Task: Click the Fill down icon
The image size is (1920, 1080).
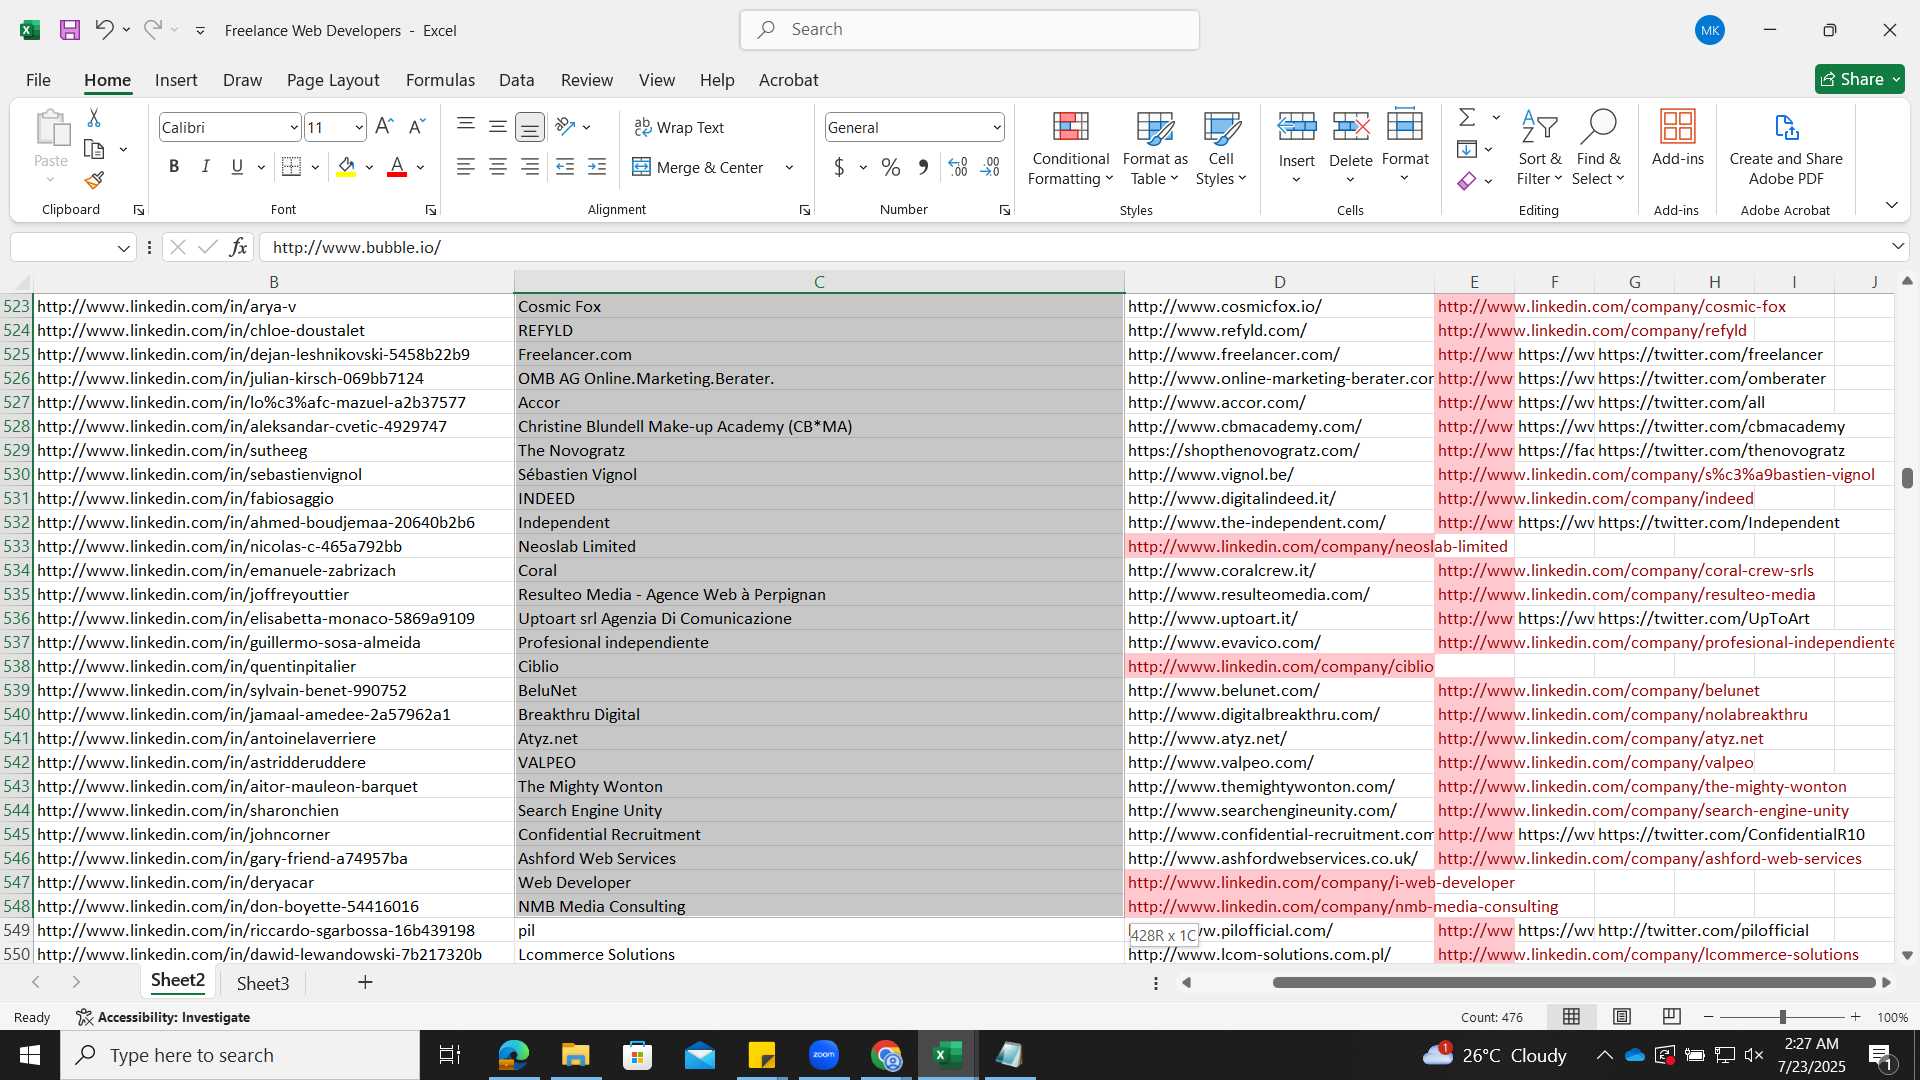Action: pos(1467,149)
